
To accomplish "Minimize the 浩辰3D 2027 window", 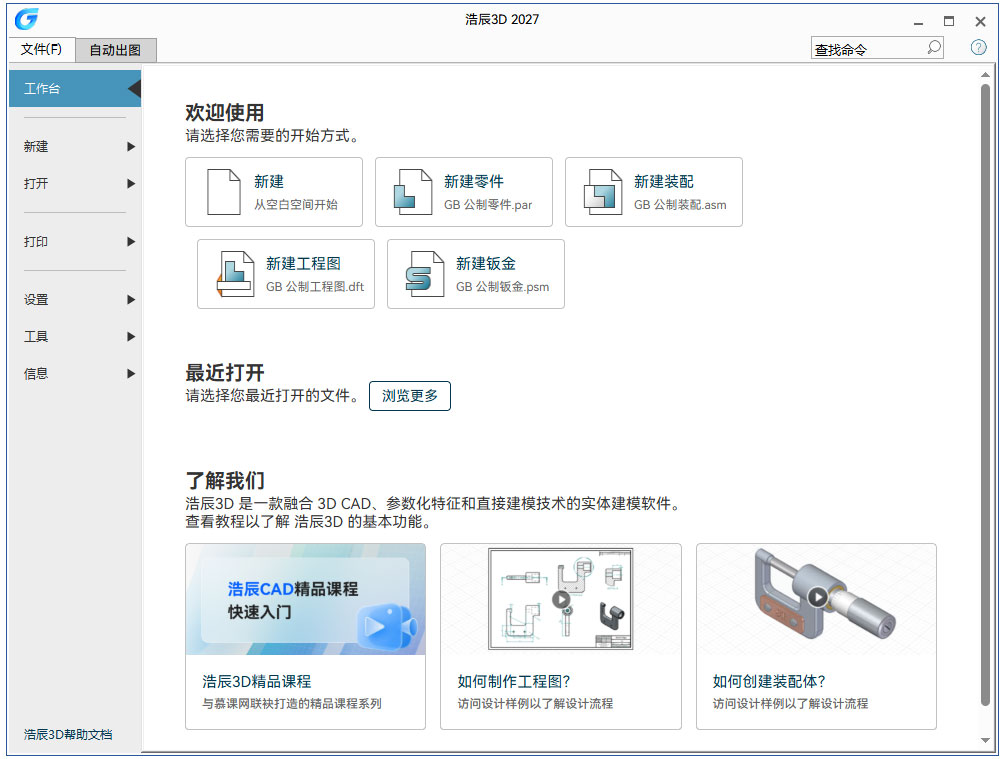I will point(918,22).
